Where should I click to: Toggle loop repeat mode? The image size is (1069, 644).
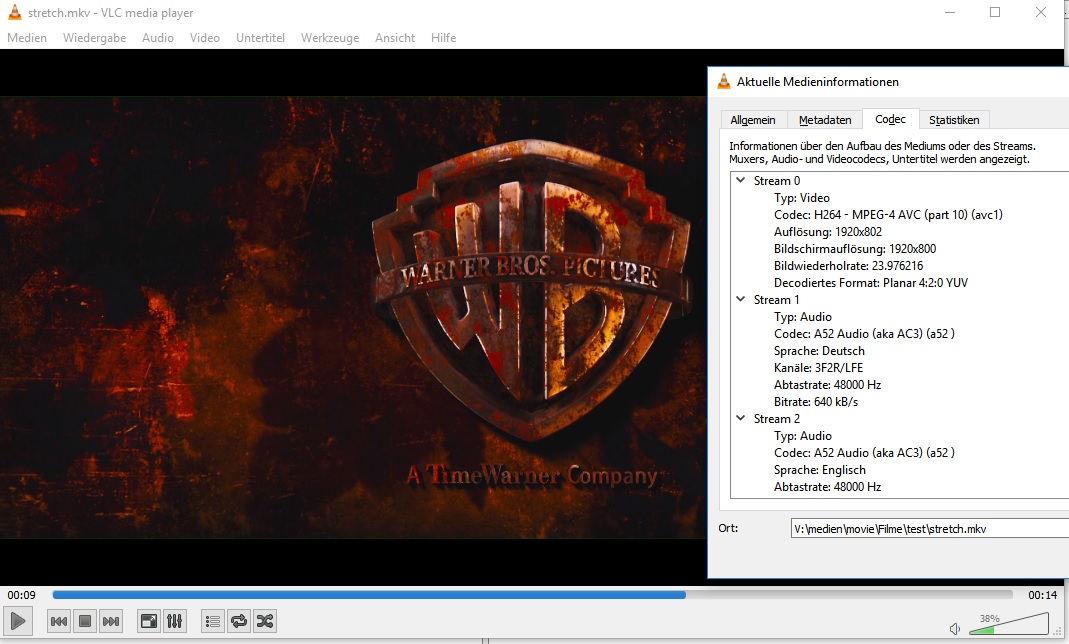(x=238, y=621)
